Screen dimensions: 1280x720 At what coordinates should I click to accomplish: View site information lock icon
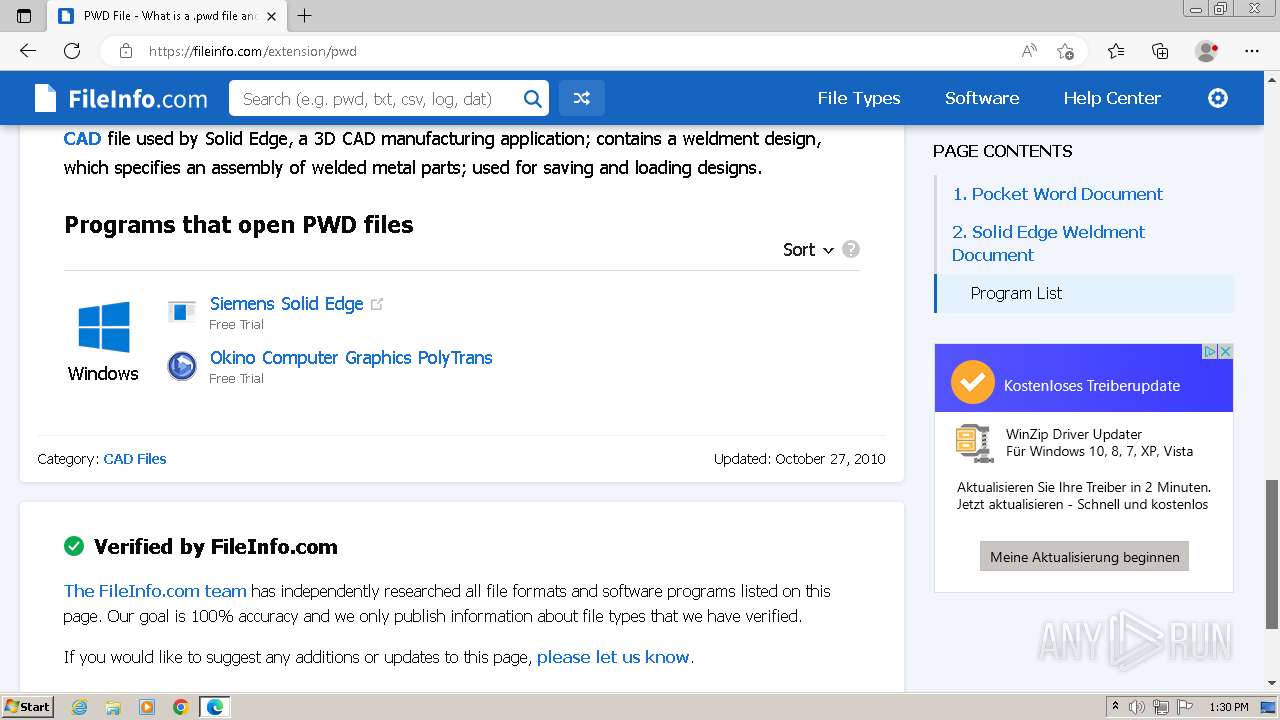click(126, 51)
